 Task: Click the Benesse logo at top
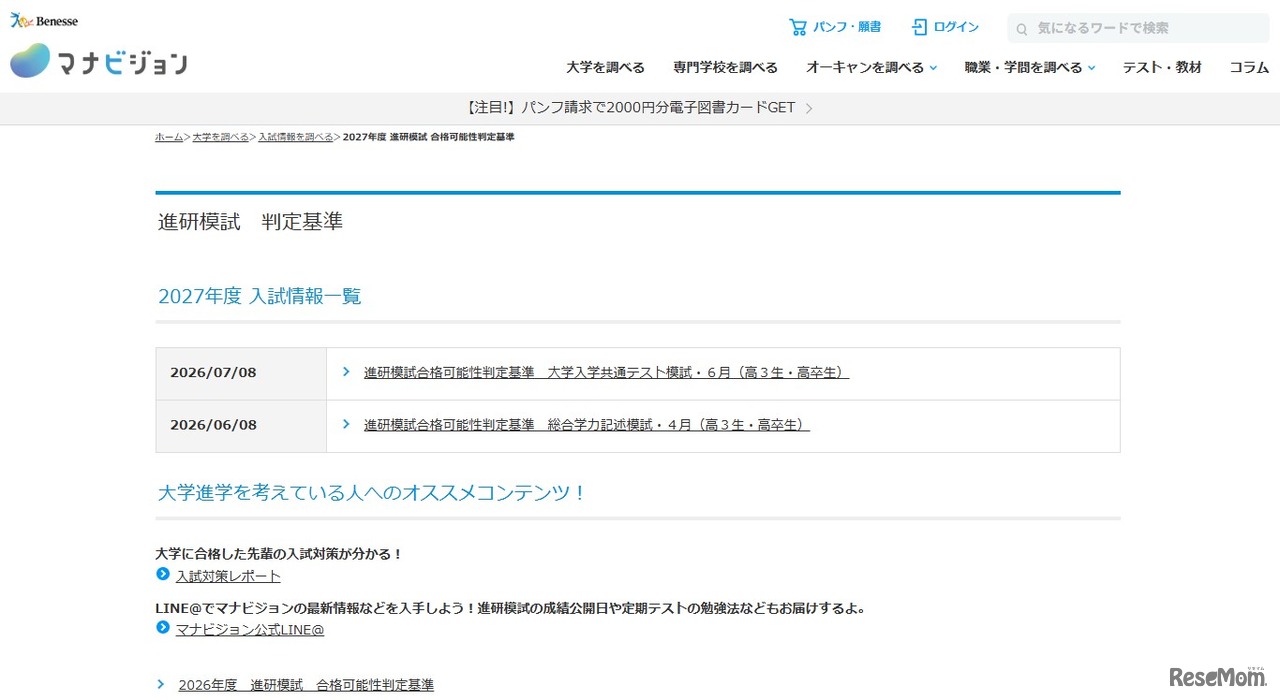pyautogui.click(x=44, y=20)
